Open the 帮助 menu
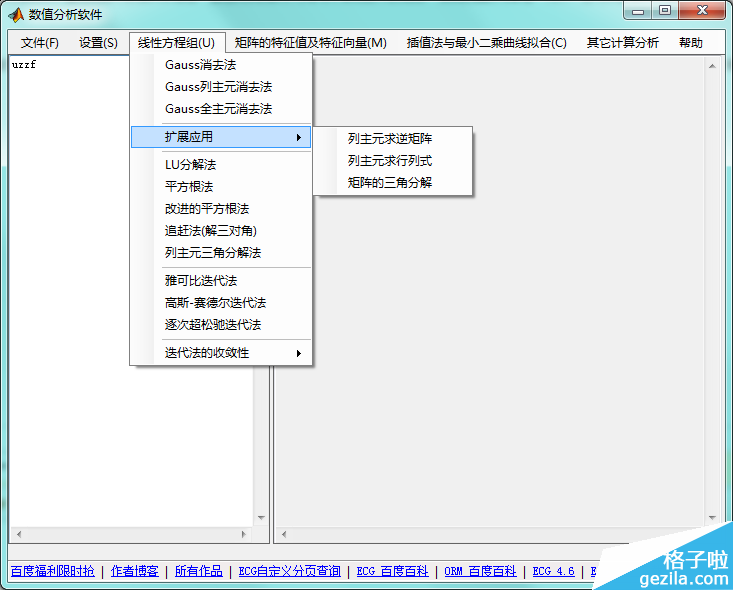 [x=690, y=43]
